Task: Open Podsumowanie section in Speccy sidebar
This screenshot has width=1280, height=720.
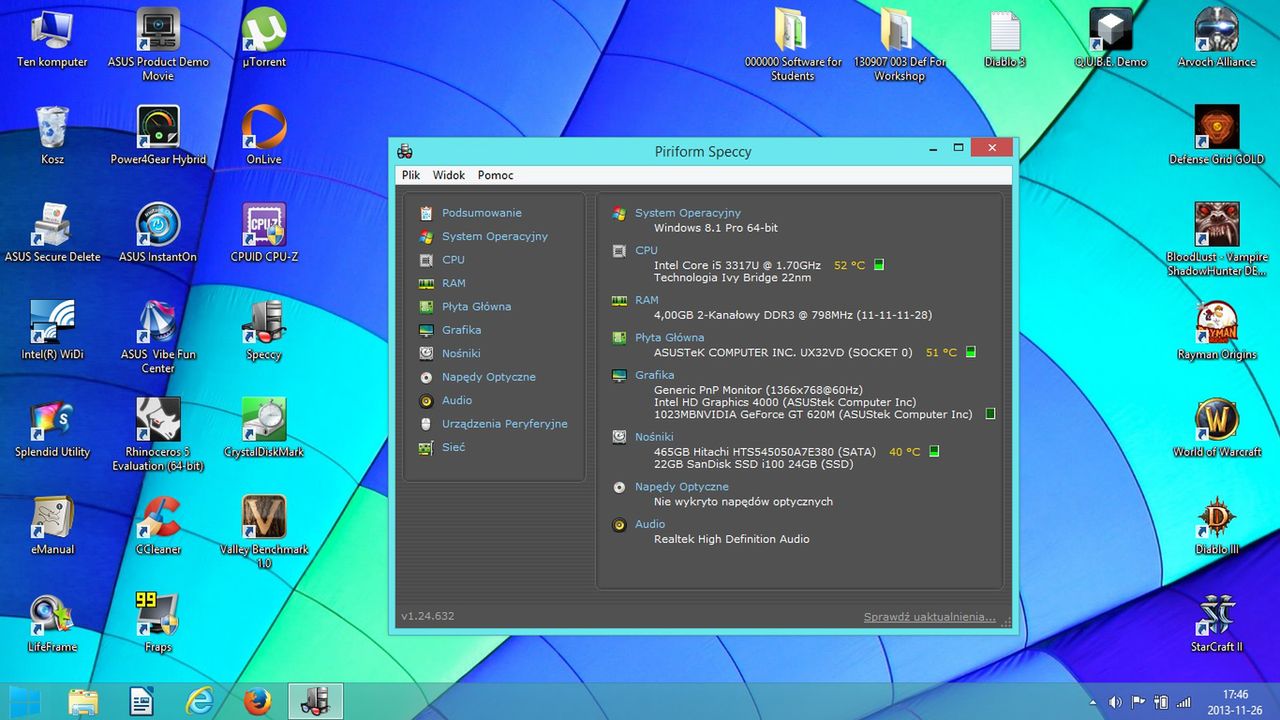Action: tap(481, 213)
